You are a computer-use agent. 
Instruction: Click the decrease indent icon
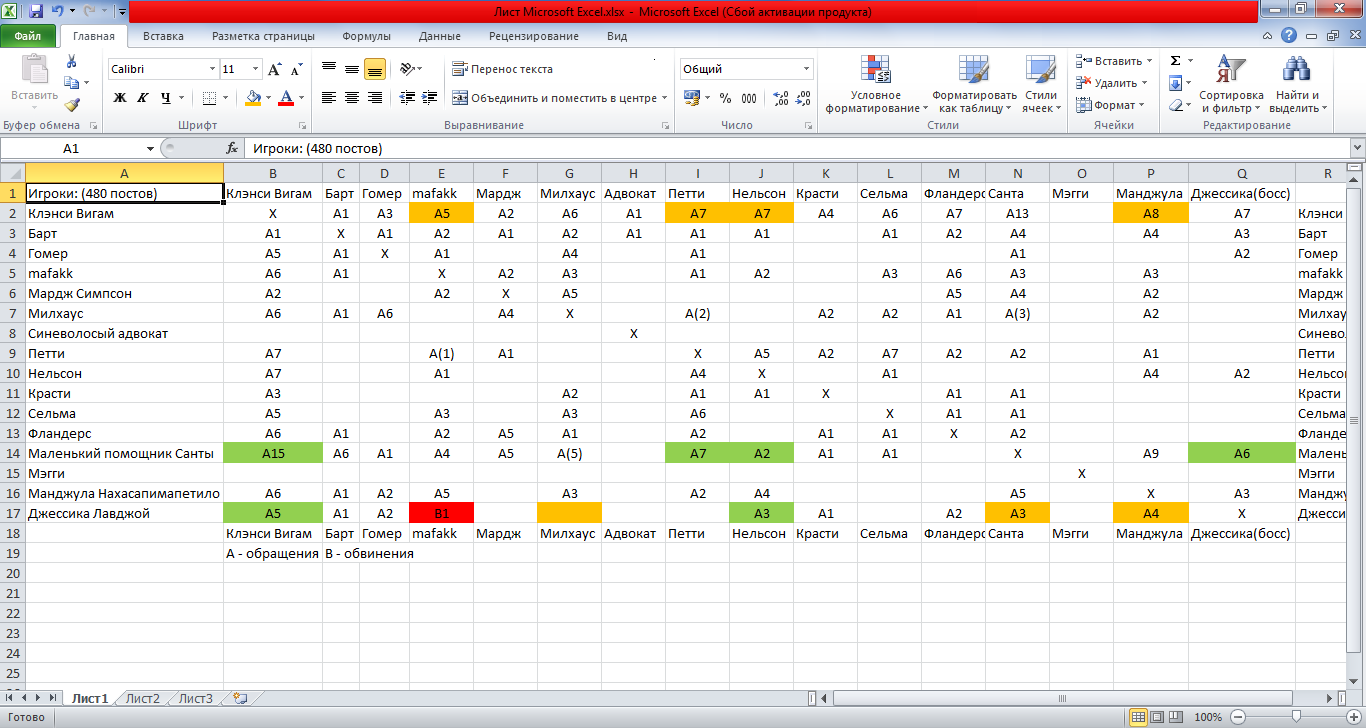(408, 98)
